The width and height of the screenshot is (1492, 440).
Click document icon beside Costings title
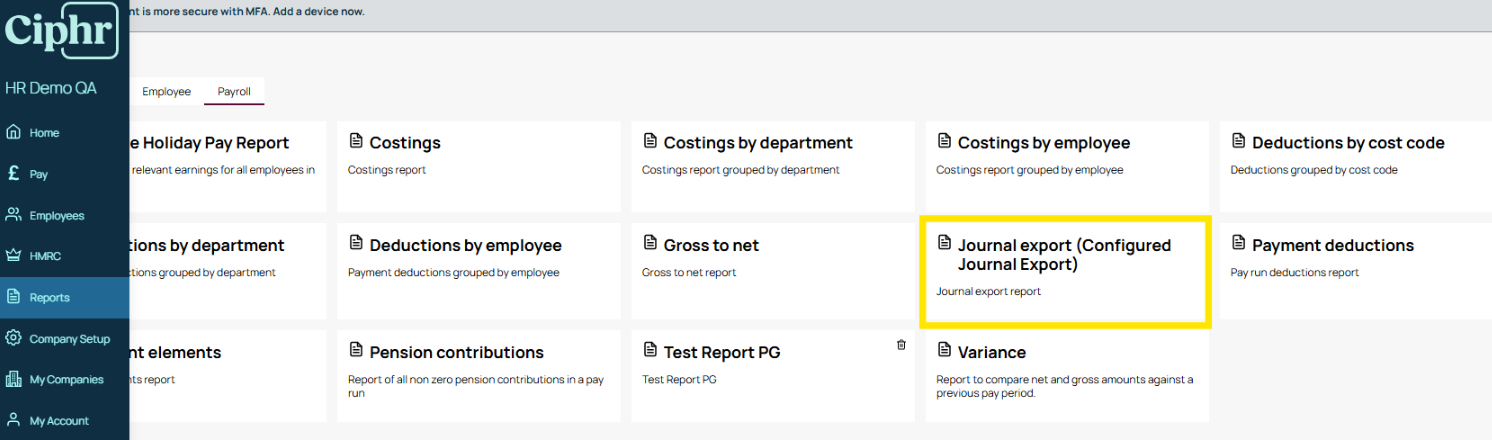tap(355, 141)
